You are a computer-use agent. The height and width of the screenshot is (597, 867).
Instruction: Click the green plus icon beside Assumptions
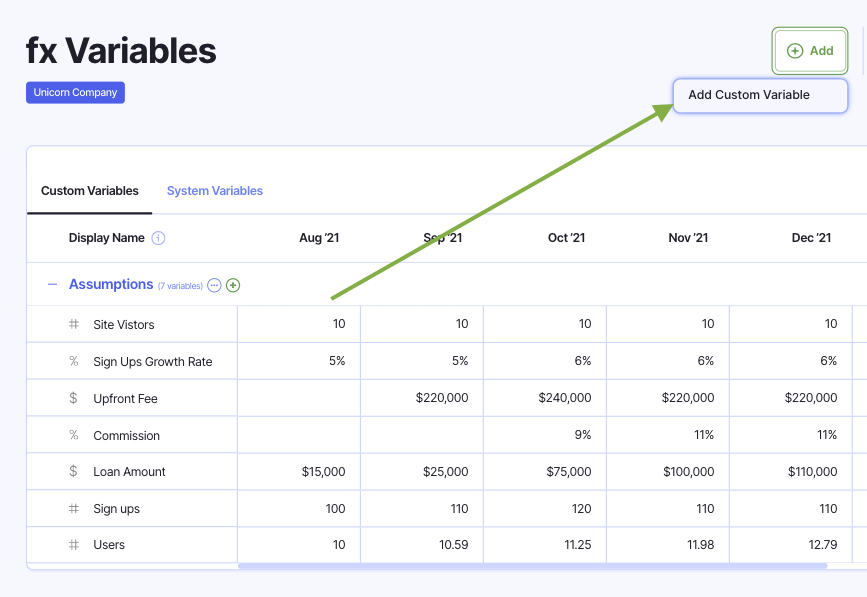(233, 286)
